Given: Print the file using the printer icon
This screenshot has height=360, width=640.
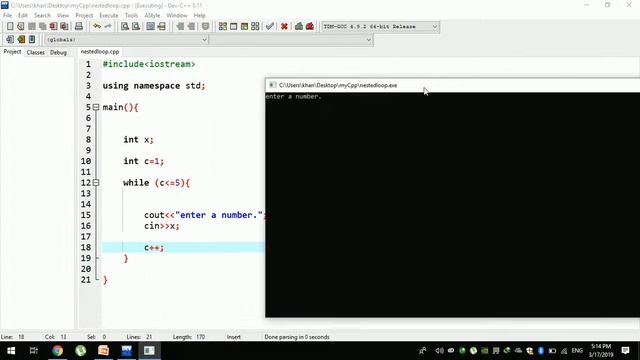Looking at the screenshot, I should tap(79, 27).
